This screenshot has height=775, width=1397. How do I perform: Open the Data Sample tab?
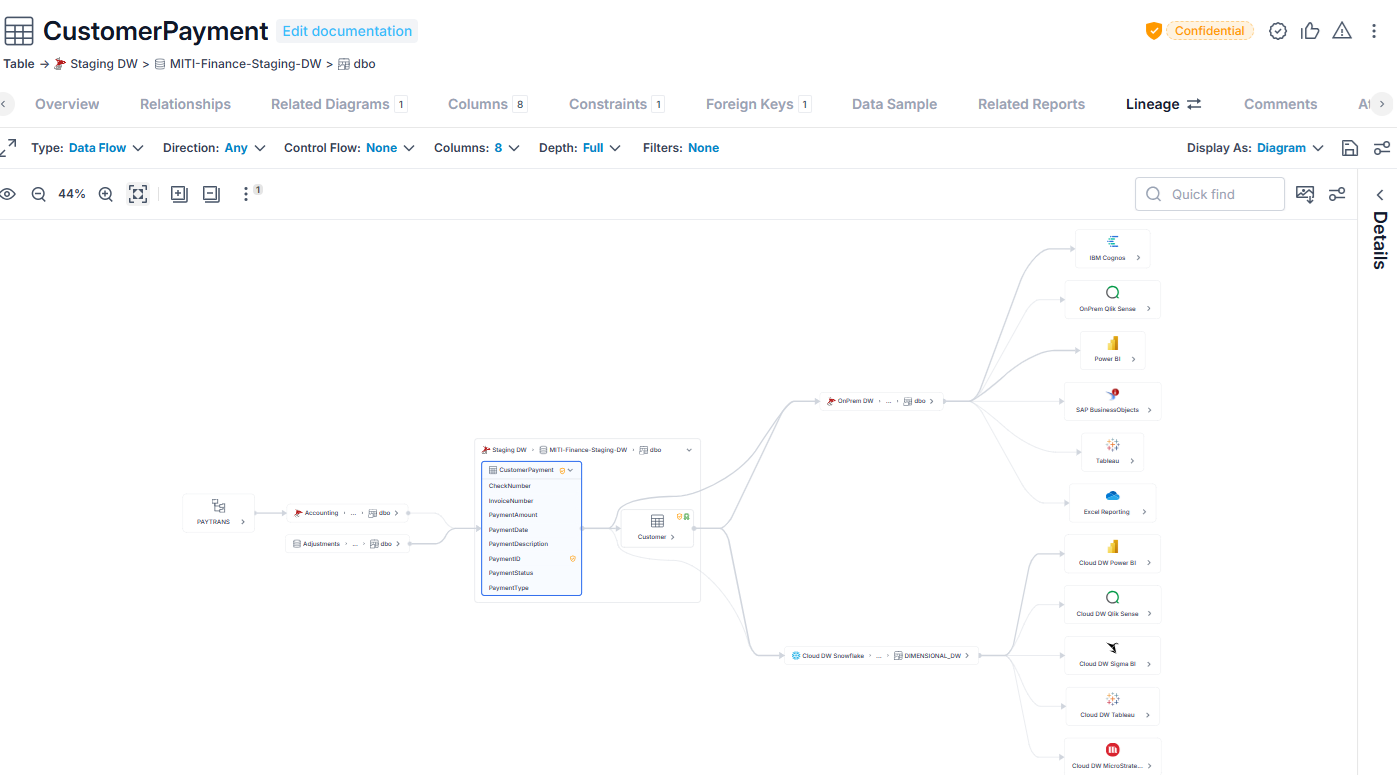895,104
